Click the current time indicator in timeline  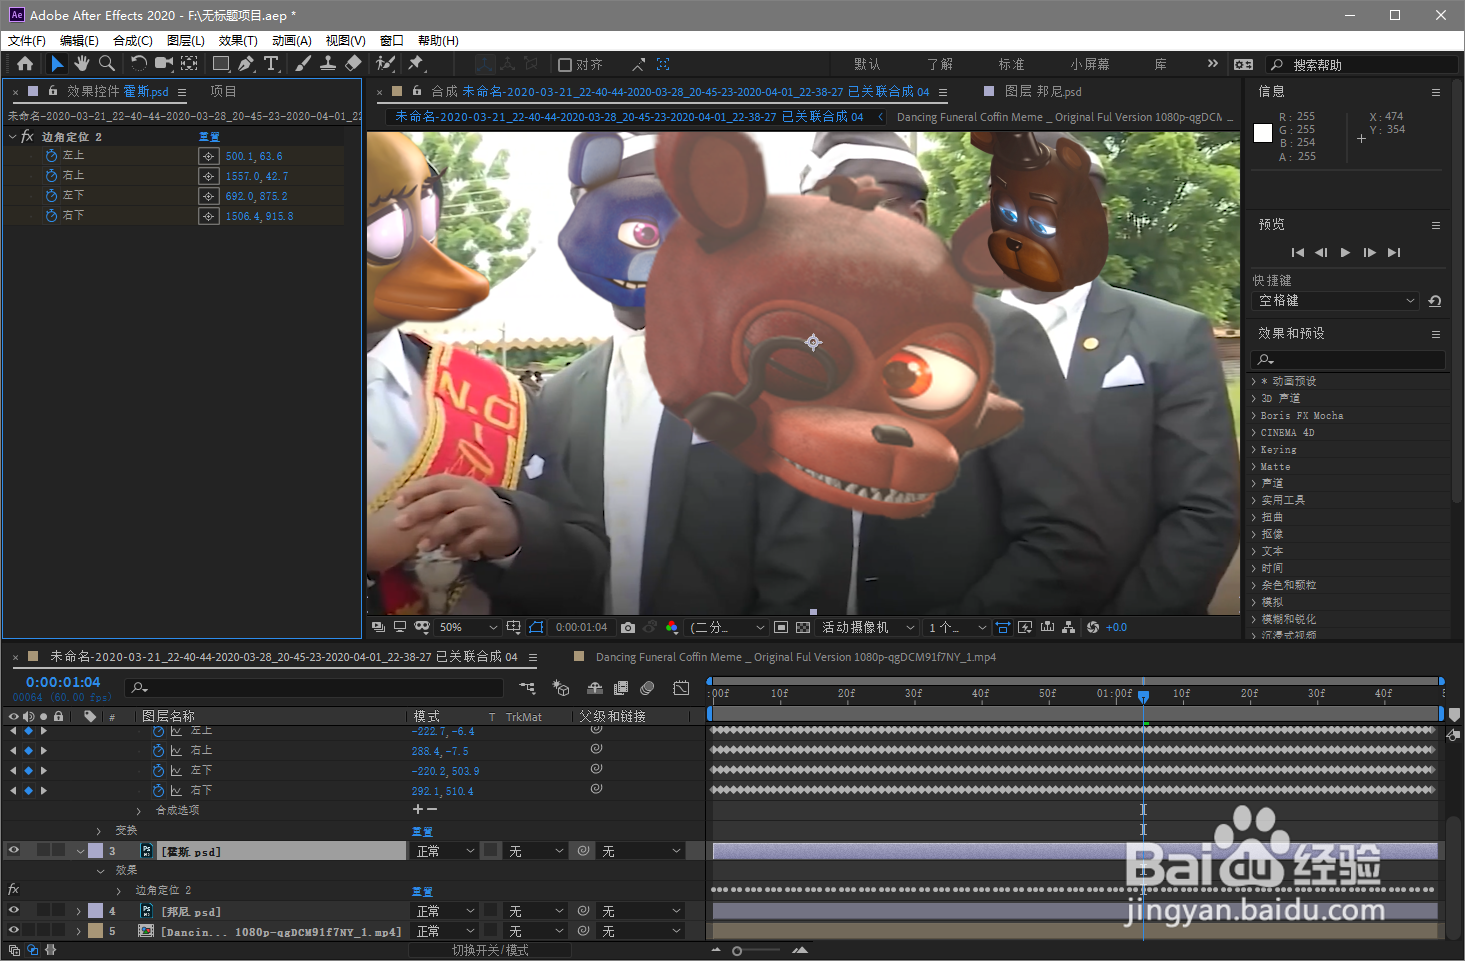1143,695
